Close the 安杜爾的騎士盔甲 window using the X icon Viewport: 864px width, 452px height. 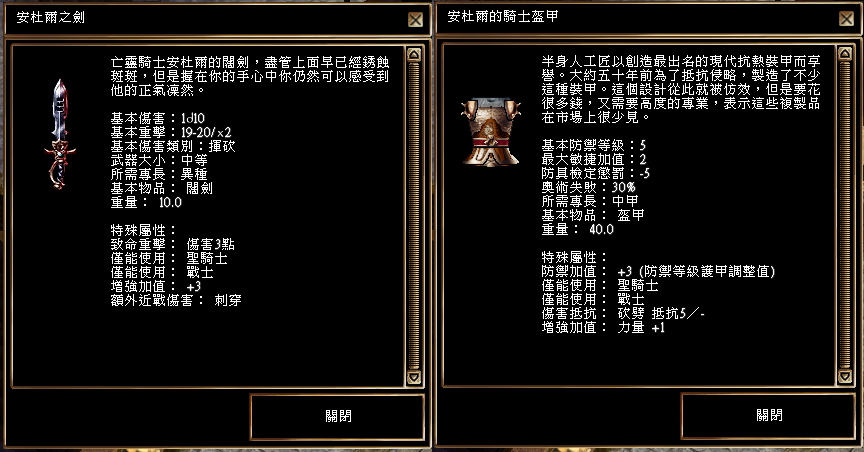coord(846,19)
